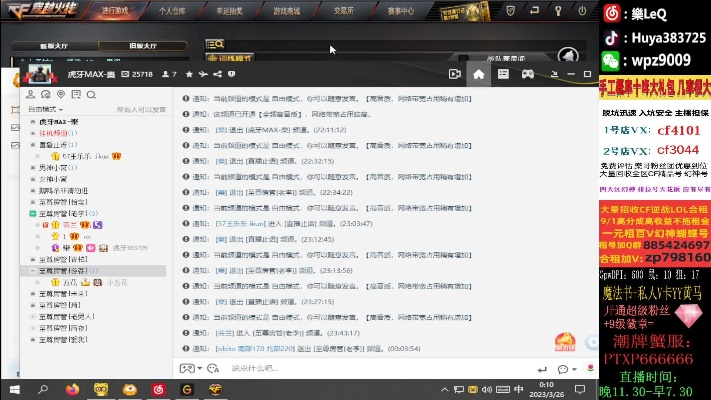711x400 pixels.
Task: Click the game shield security icon in the top bar
Action: 511,10
